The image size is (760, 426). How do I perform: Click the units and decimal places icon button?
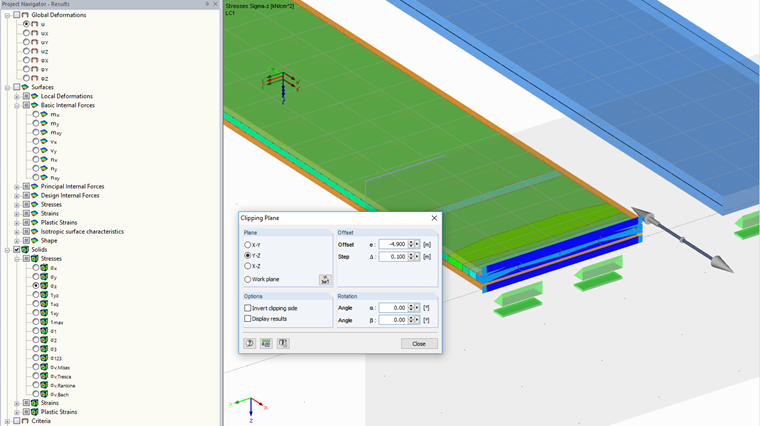coord(266,343)
